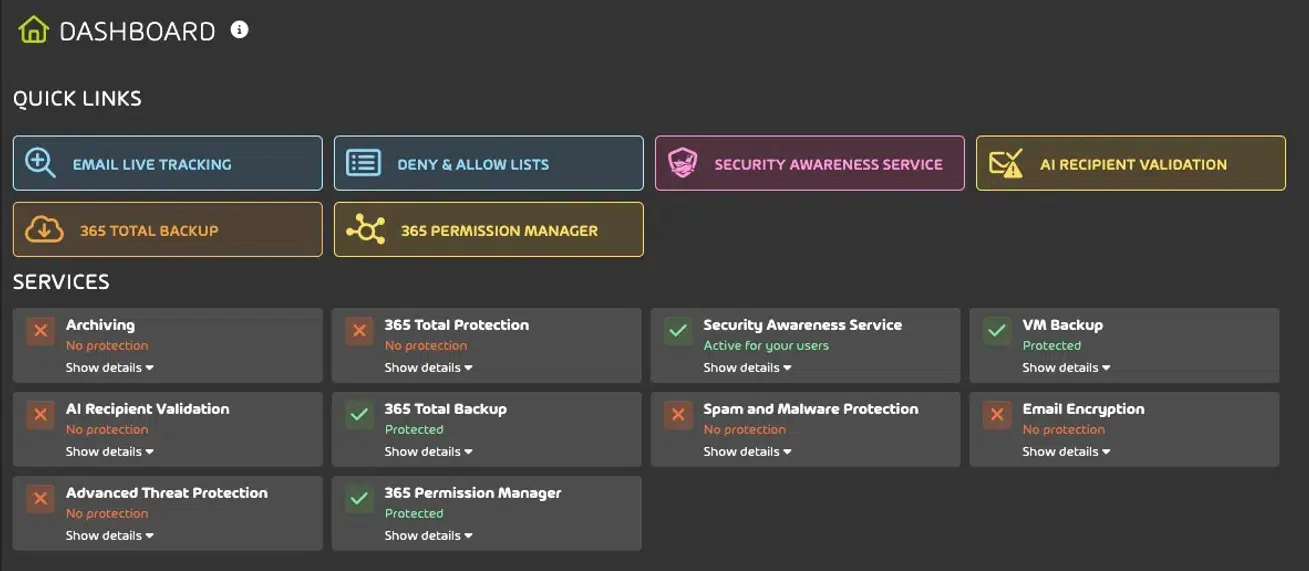
Task: Click the cloud download icon in 365 Total Backup
Action: [44, 229]
